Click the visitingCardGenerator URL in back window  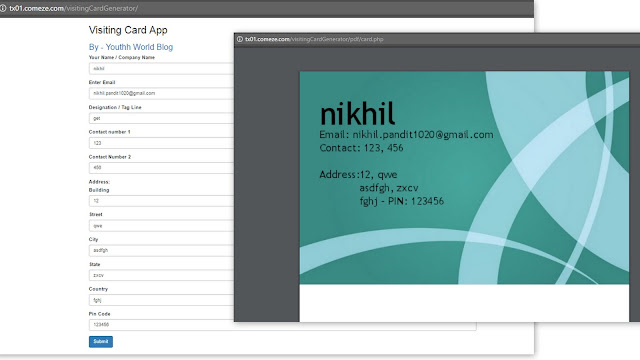click(74, 8)
